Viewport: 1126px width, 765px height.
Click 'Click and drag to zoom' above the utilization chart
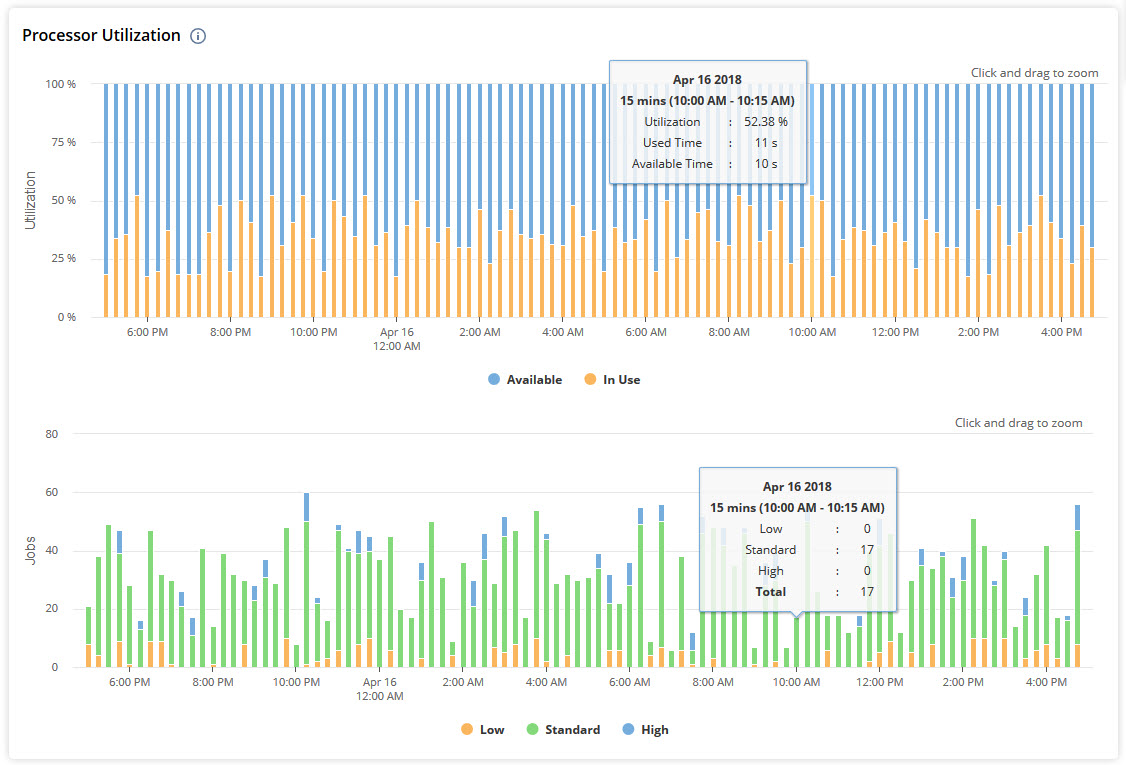1034,73
